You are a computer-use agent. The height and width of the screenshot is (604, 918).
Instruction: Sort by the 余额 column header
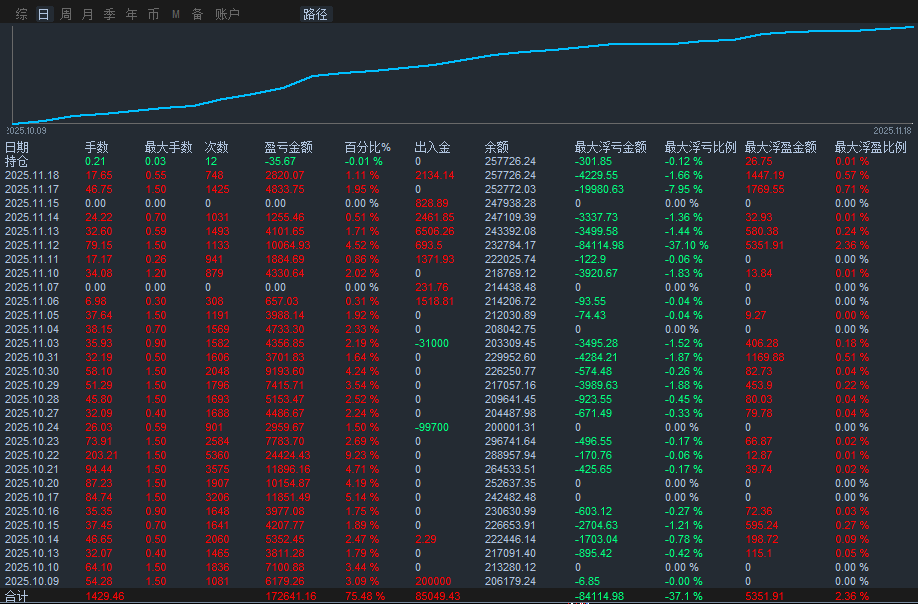(496, 147)
